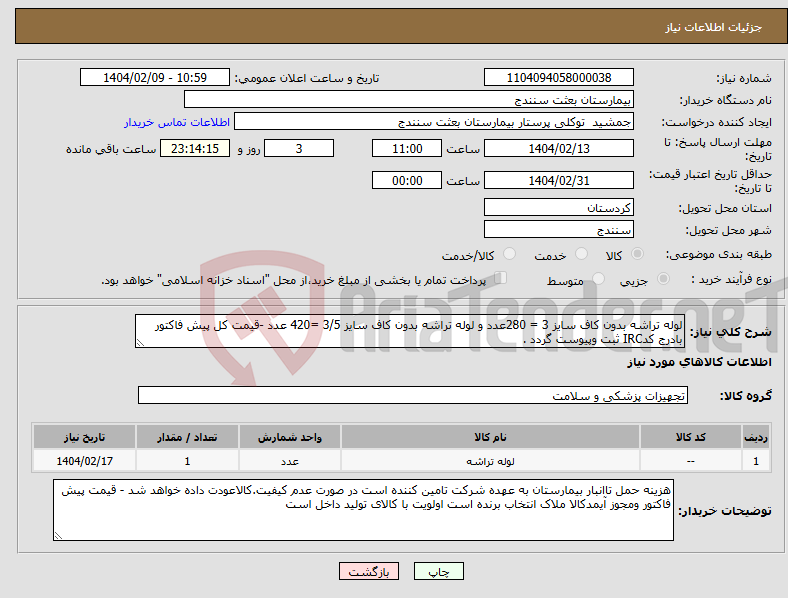Viewport: 788px width, 598px height.
Task: Toggle the اسناد خزانه اسلامی payment checkbox
Action: coord(501,278)
